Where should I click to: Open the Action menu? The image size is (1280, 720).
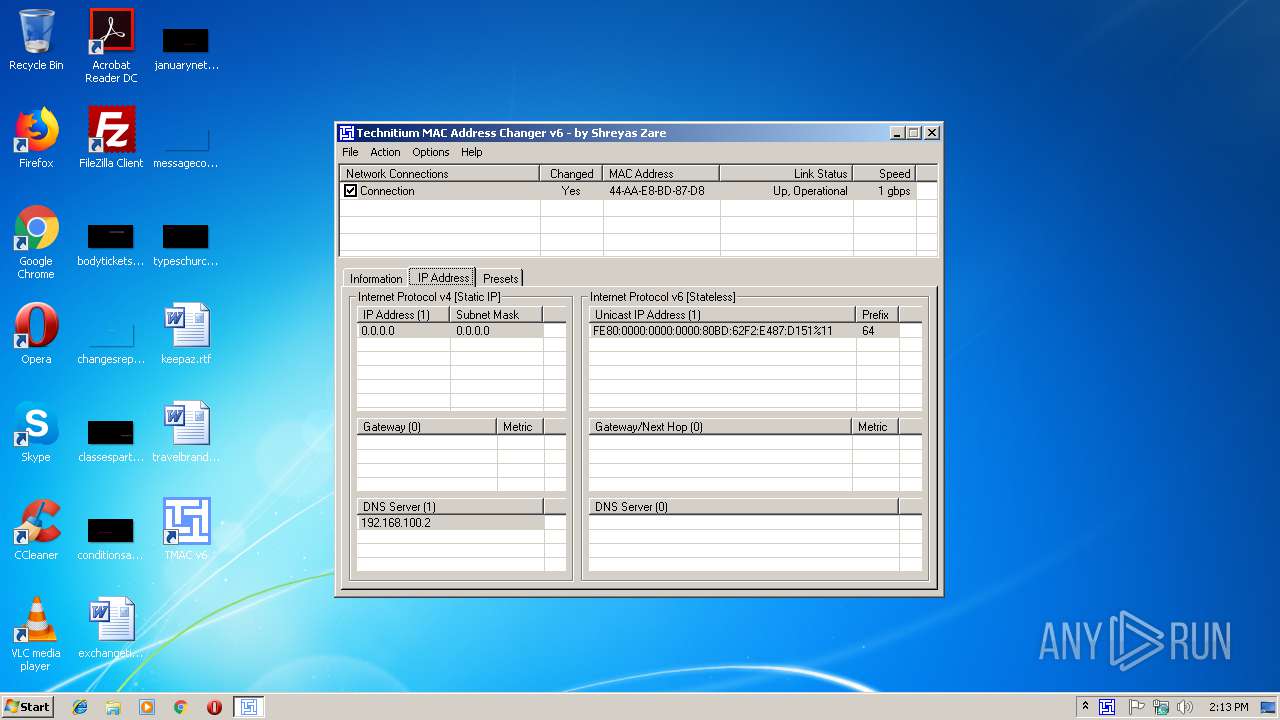pyautogui.click(x=385, y=152)
